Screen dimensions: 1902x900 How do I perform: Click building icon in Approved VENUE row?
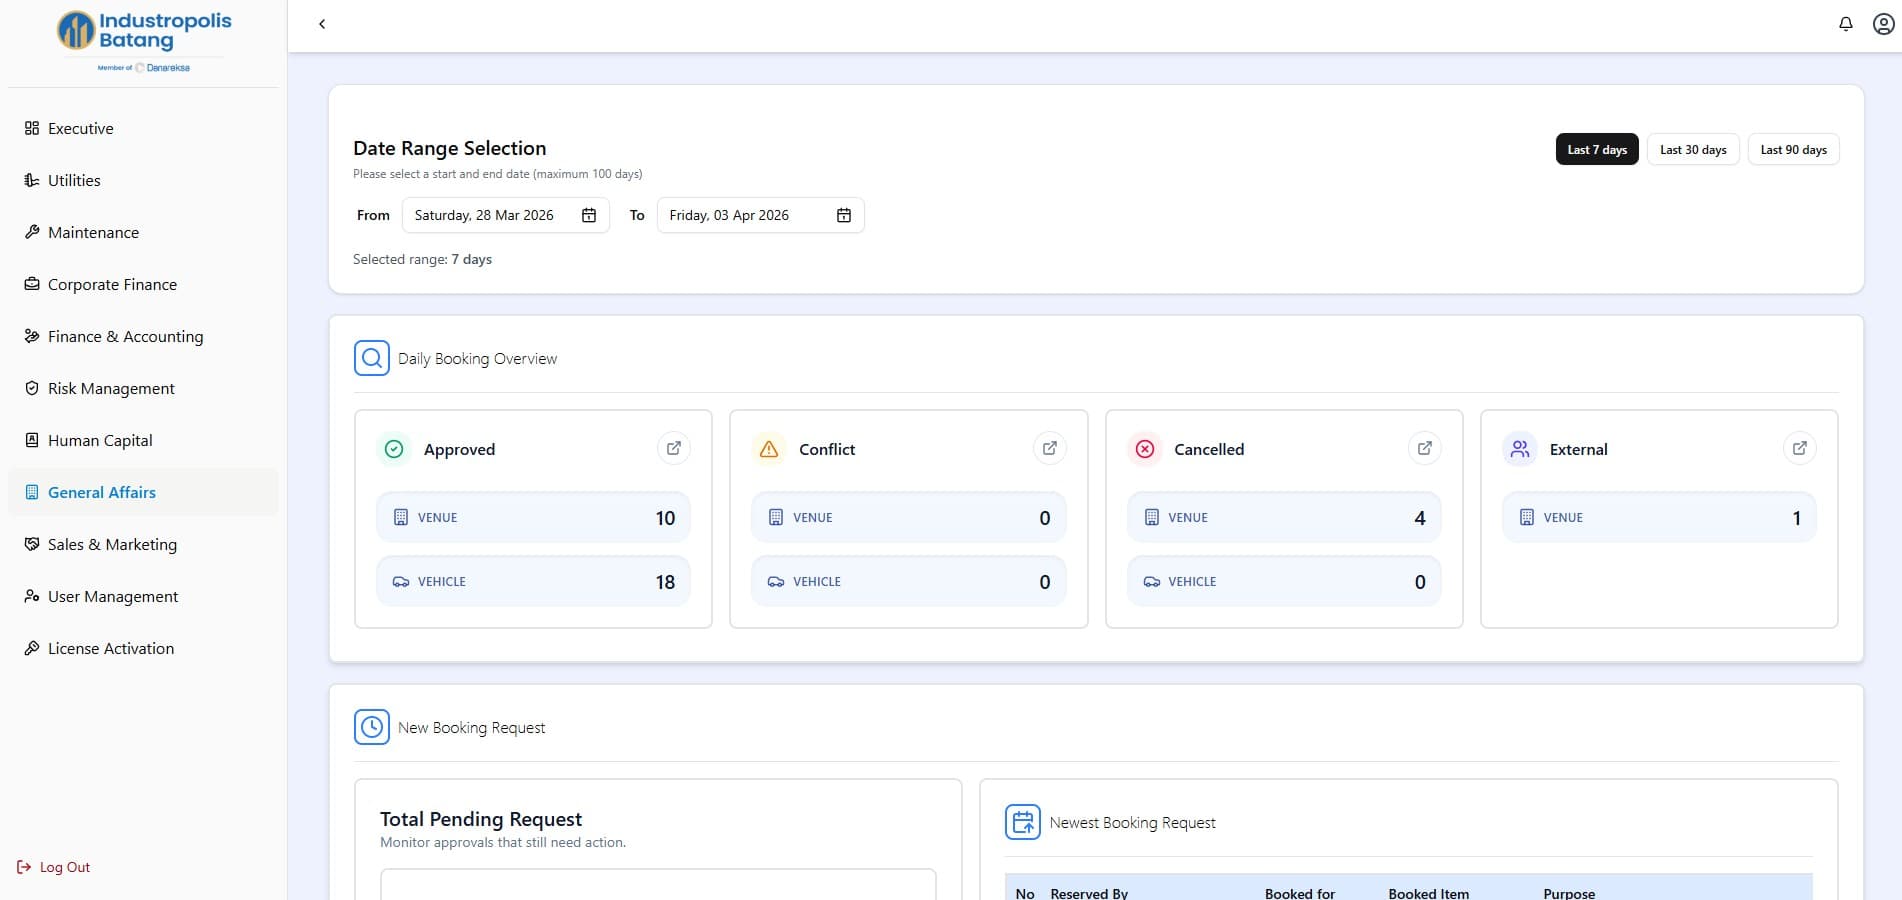[401, 517]
